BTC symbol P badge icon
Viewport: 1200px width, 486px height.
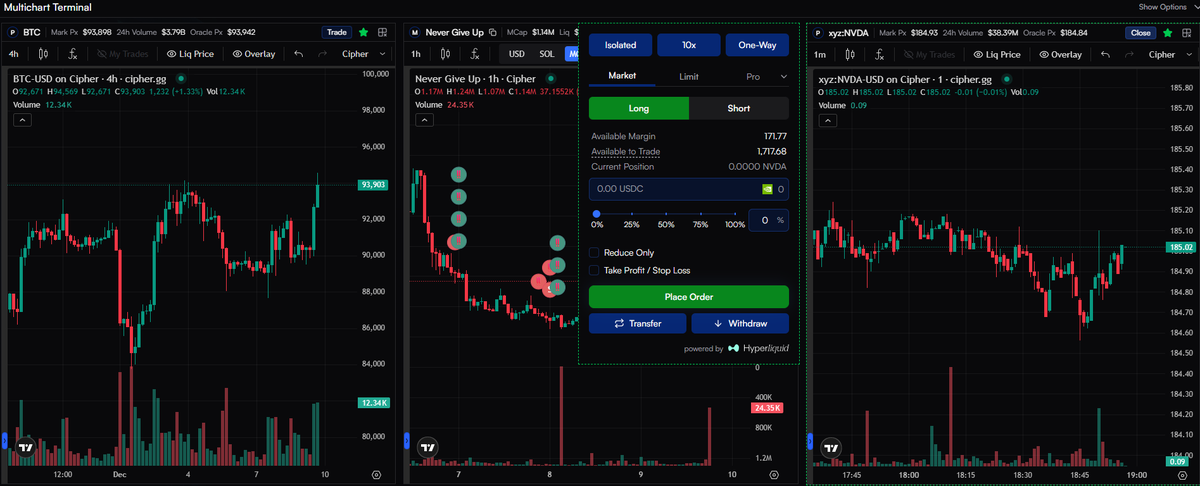[x=13, y=32]
